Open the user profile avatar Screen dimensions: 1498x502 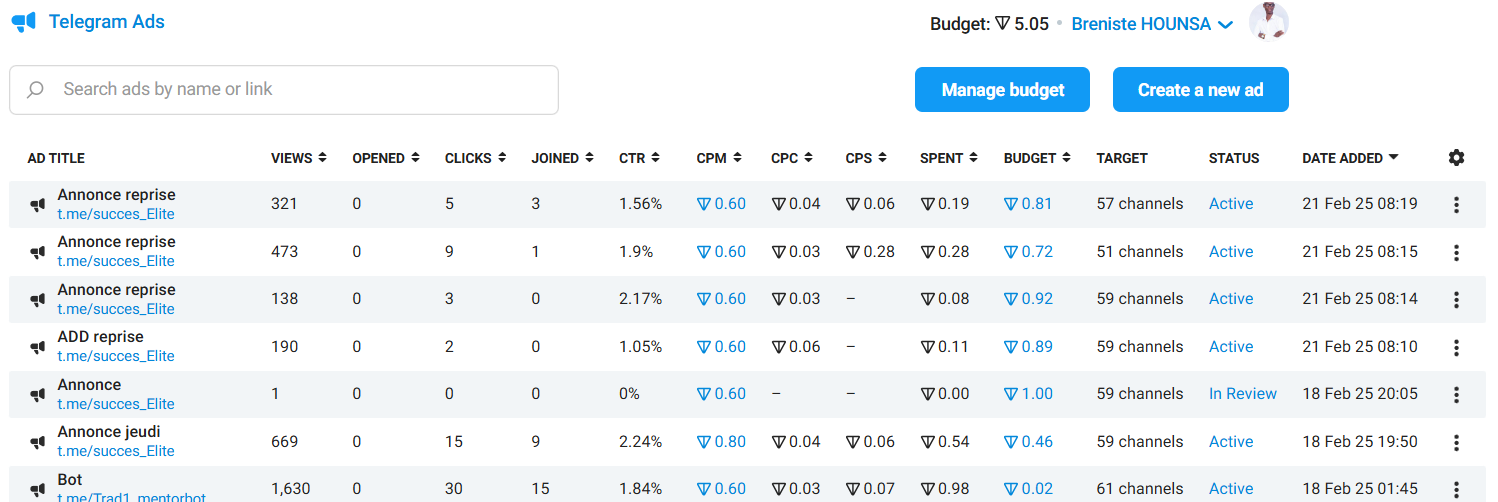pyautogui.click(x=1269, y=22)
